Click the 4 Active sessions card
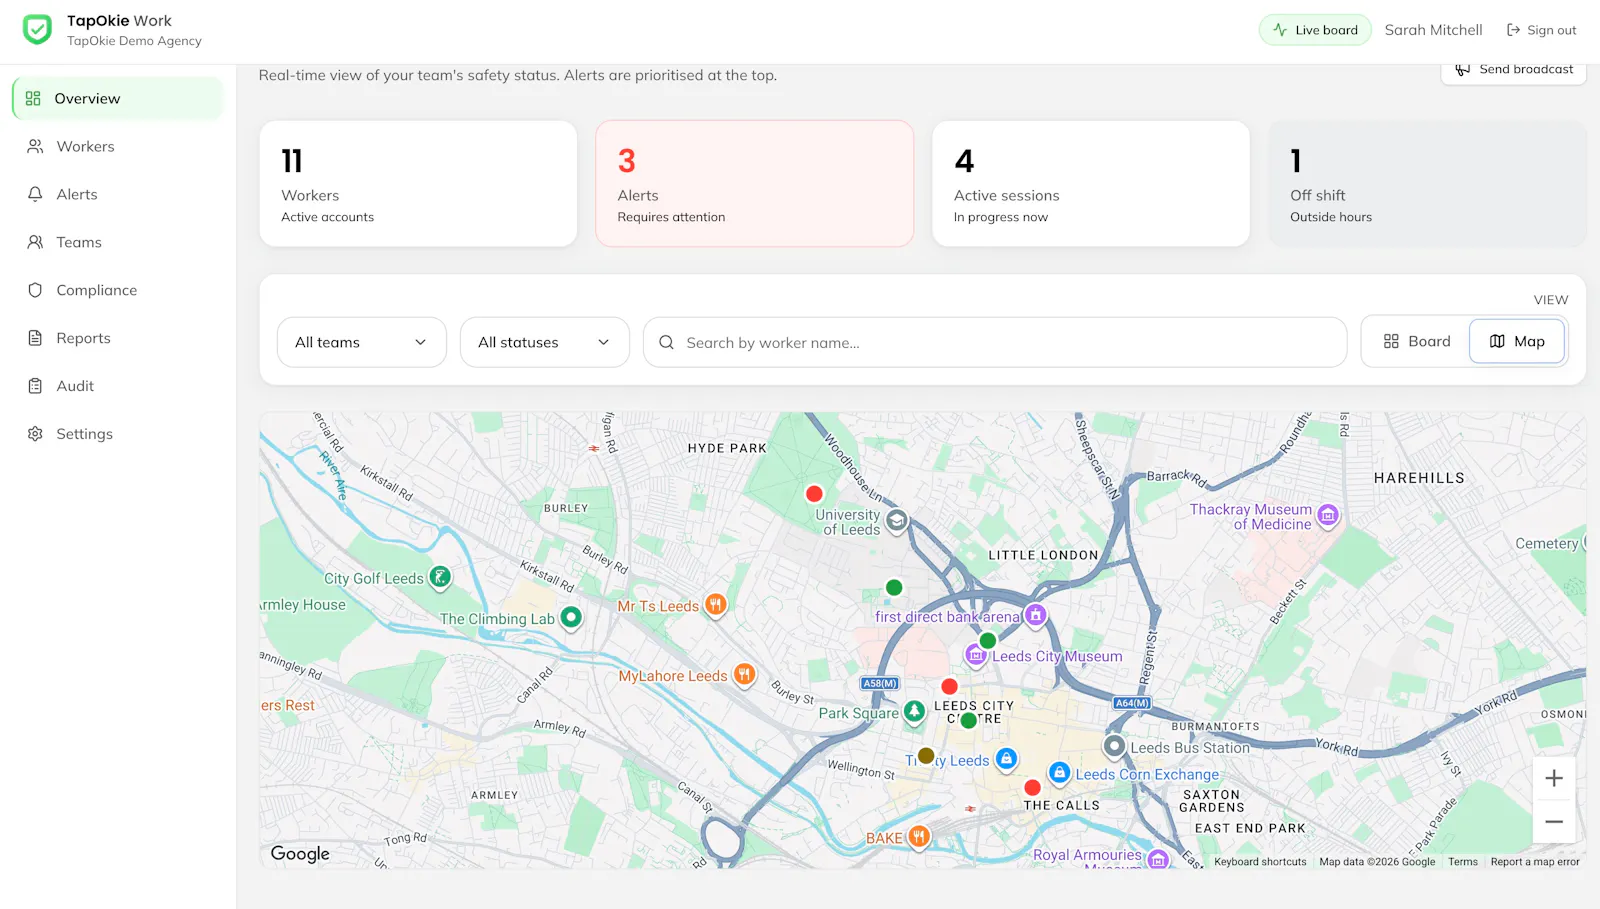The image size is (1600, 909). click(x=1091, y=184)
